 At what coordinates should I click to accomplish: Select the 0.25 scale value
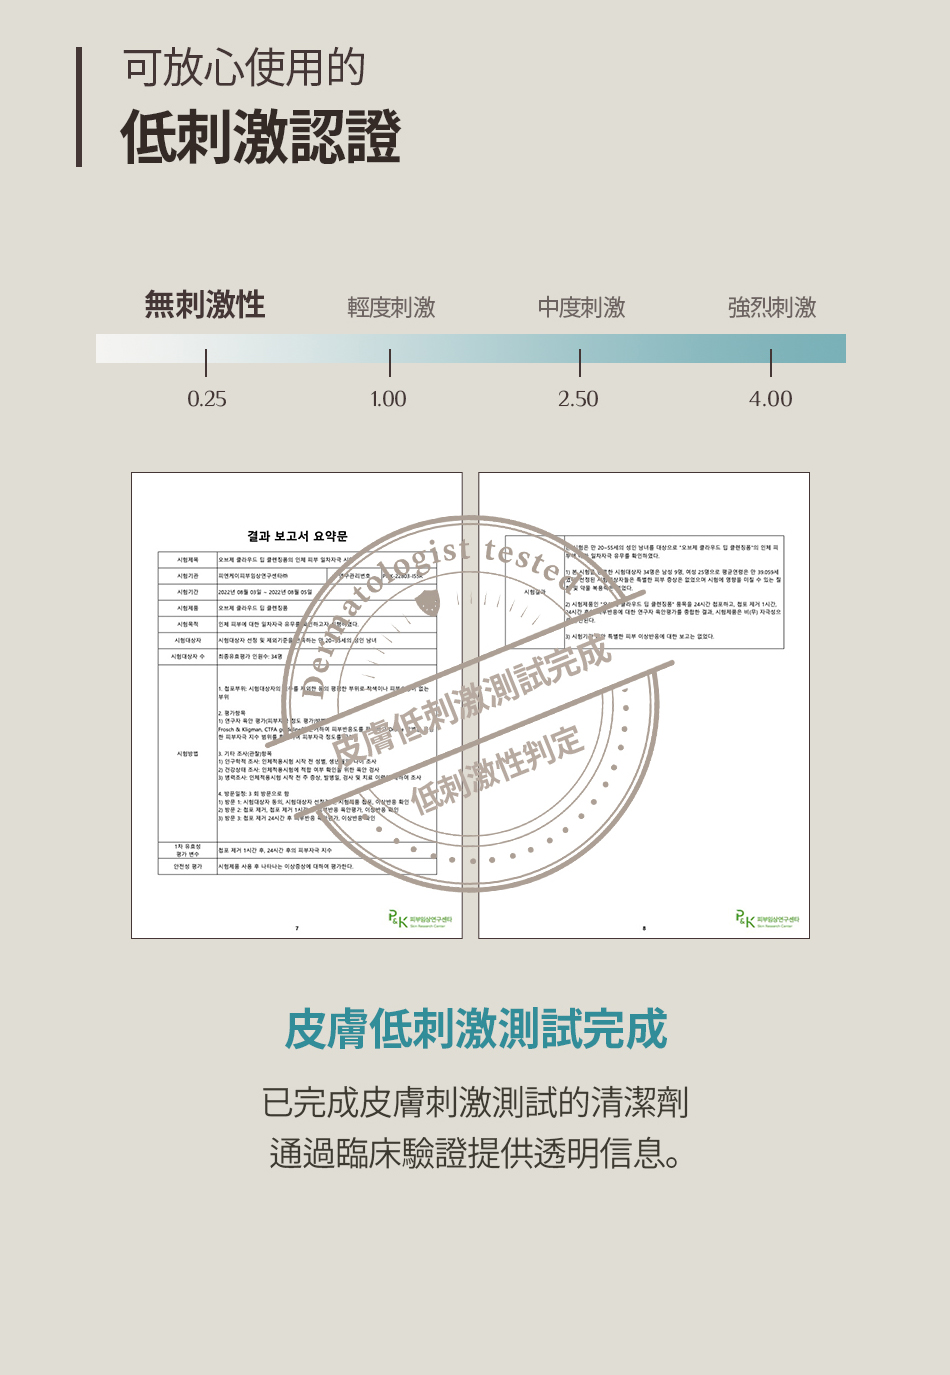(207, 399)
